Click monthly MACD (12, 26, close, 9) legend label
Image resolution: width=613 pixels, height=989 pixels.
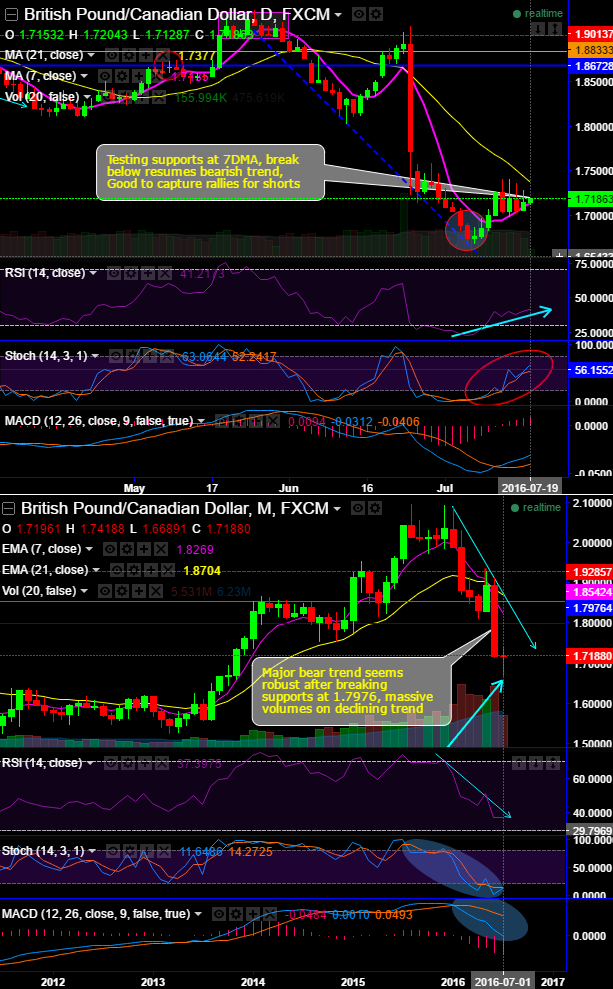98,913
